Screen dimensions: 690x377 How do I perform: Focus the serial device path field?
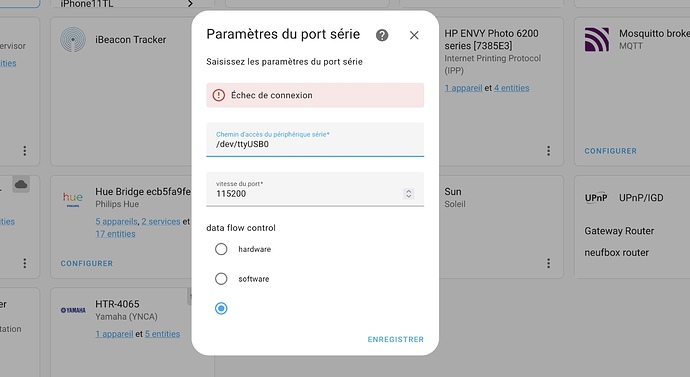[315, 139]
